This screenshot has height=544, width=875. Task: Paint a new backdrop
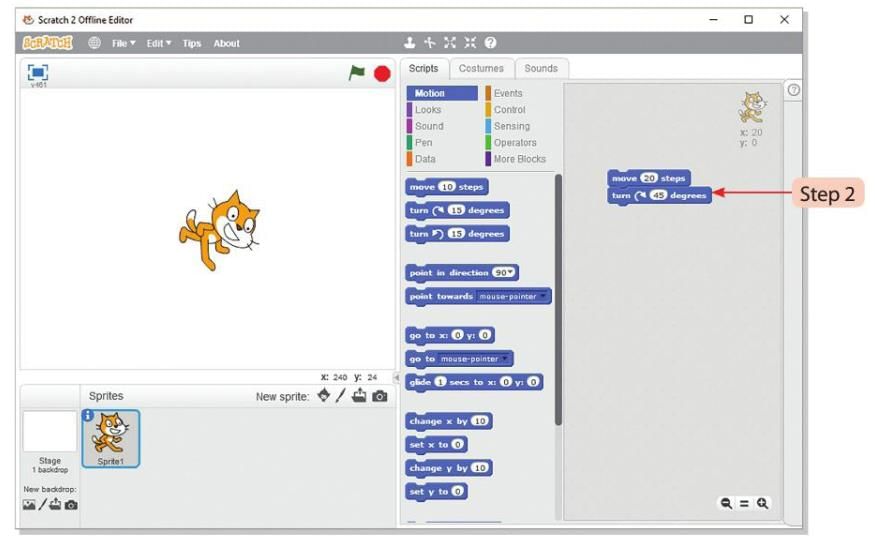click(x=42, y=505)
